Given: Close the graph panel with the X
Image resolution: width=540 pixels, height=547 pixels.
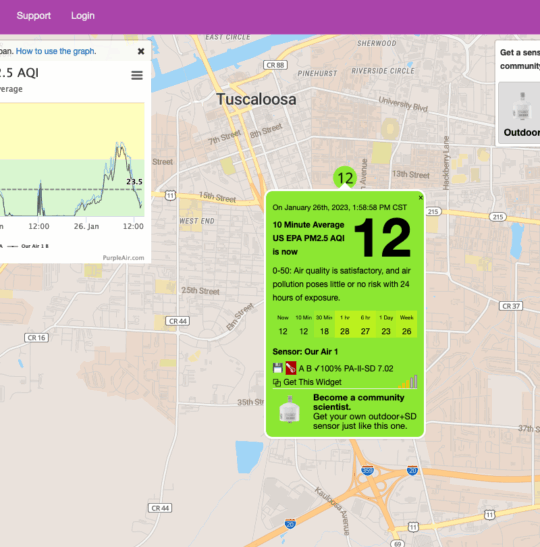Looking at the screenshot, I should (x=141, y=51).
